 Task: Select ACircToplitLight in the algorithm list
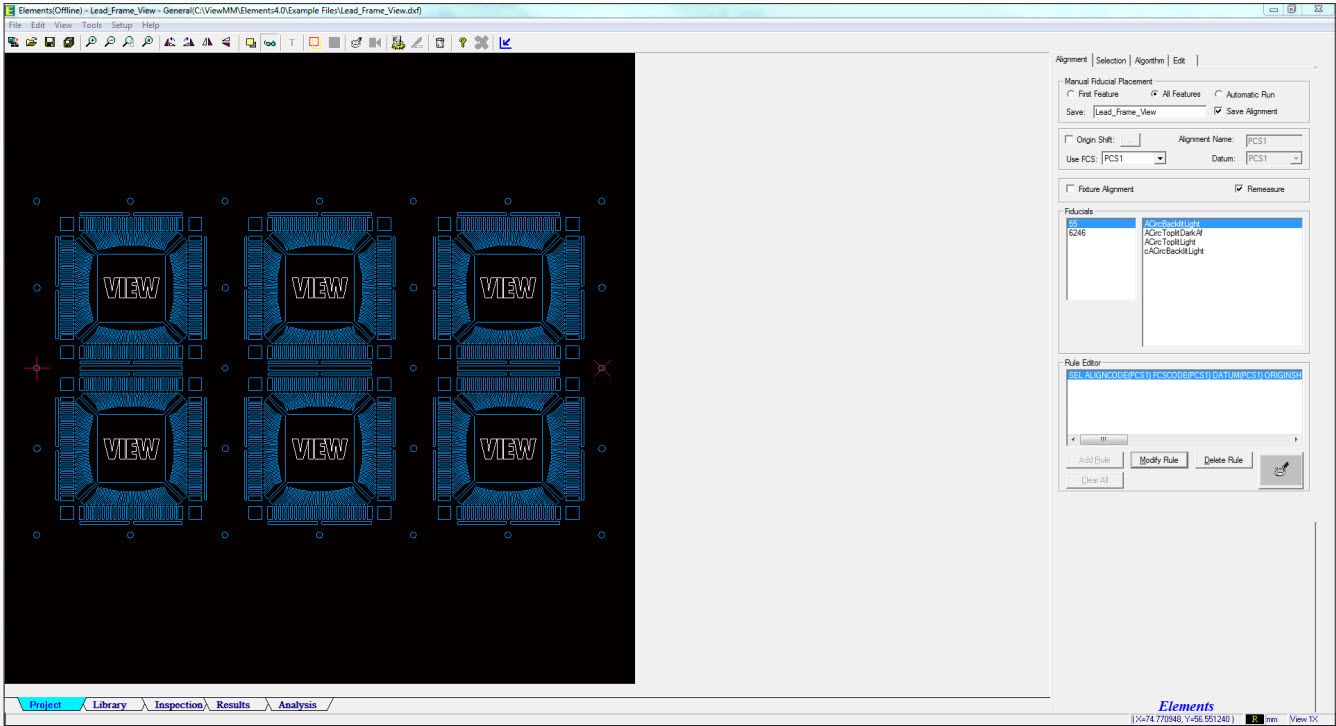(x=1221, y=241)
